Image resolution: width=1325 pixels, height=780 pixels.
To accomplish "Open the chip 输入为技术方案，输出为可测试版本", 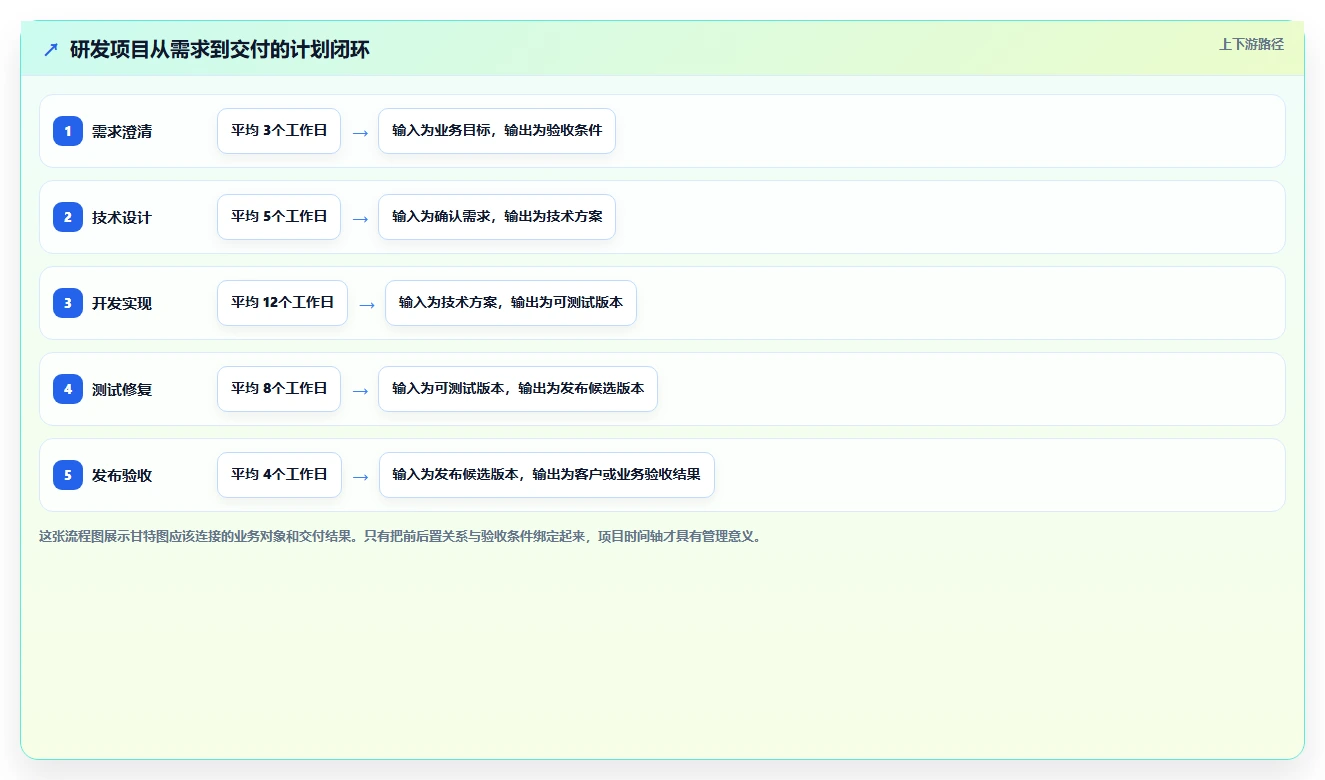I will click(x=511, y=303).
